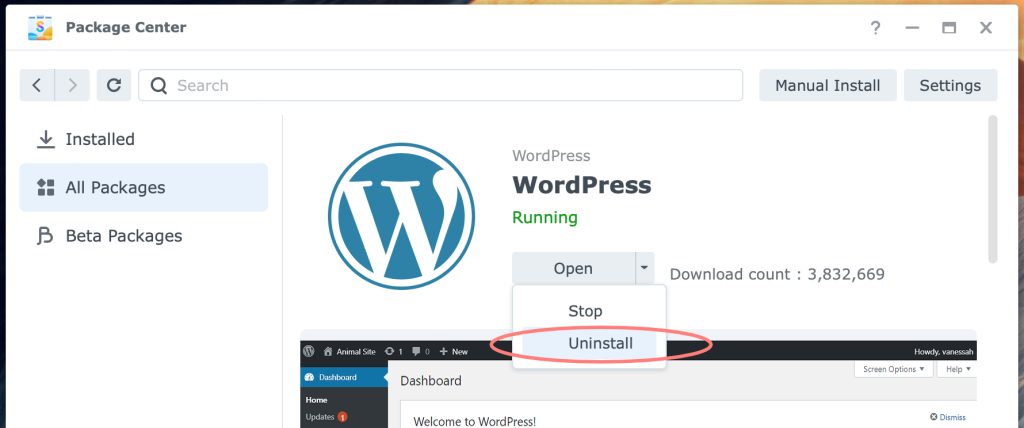Open help with the question mark icon
Viewport: 1024px width, 428px height.
[x=875, y=28]
